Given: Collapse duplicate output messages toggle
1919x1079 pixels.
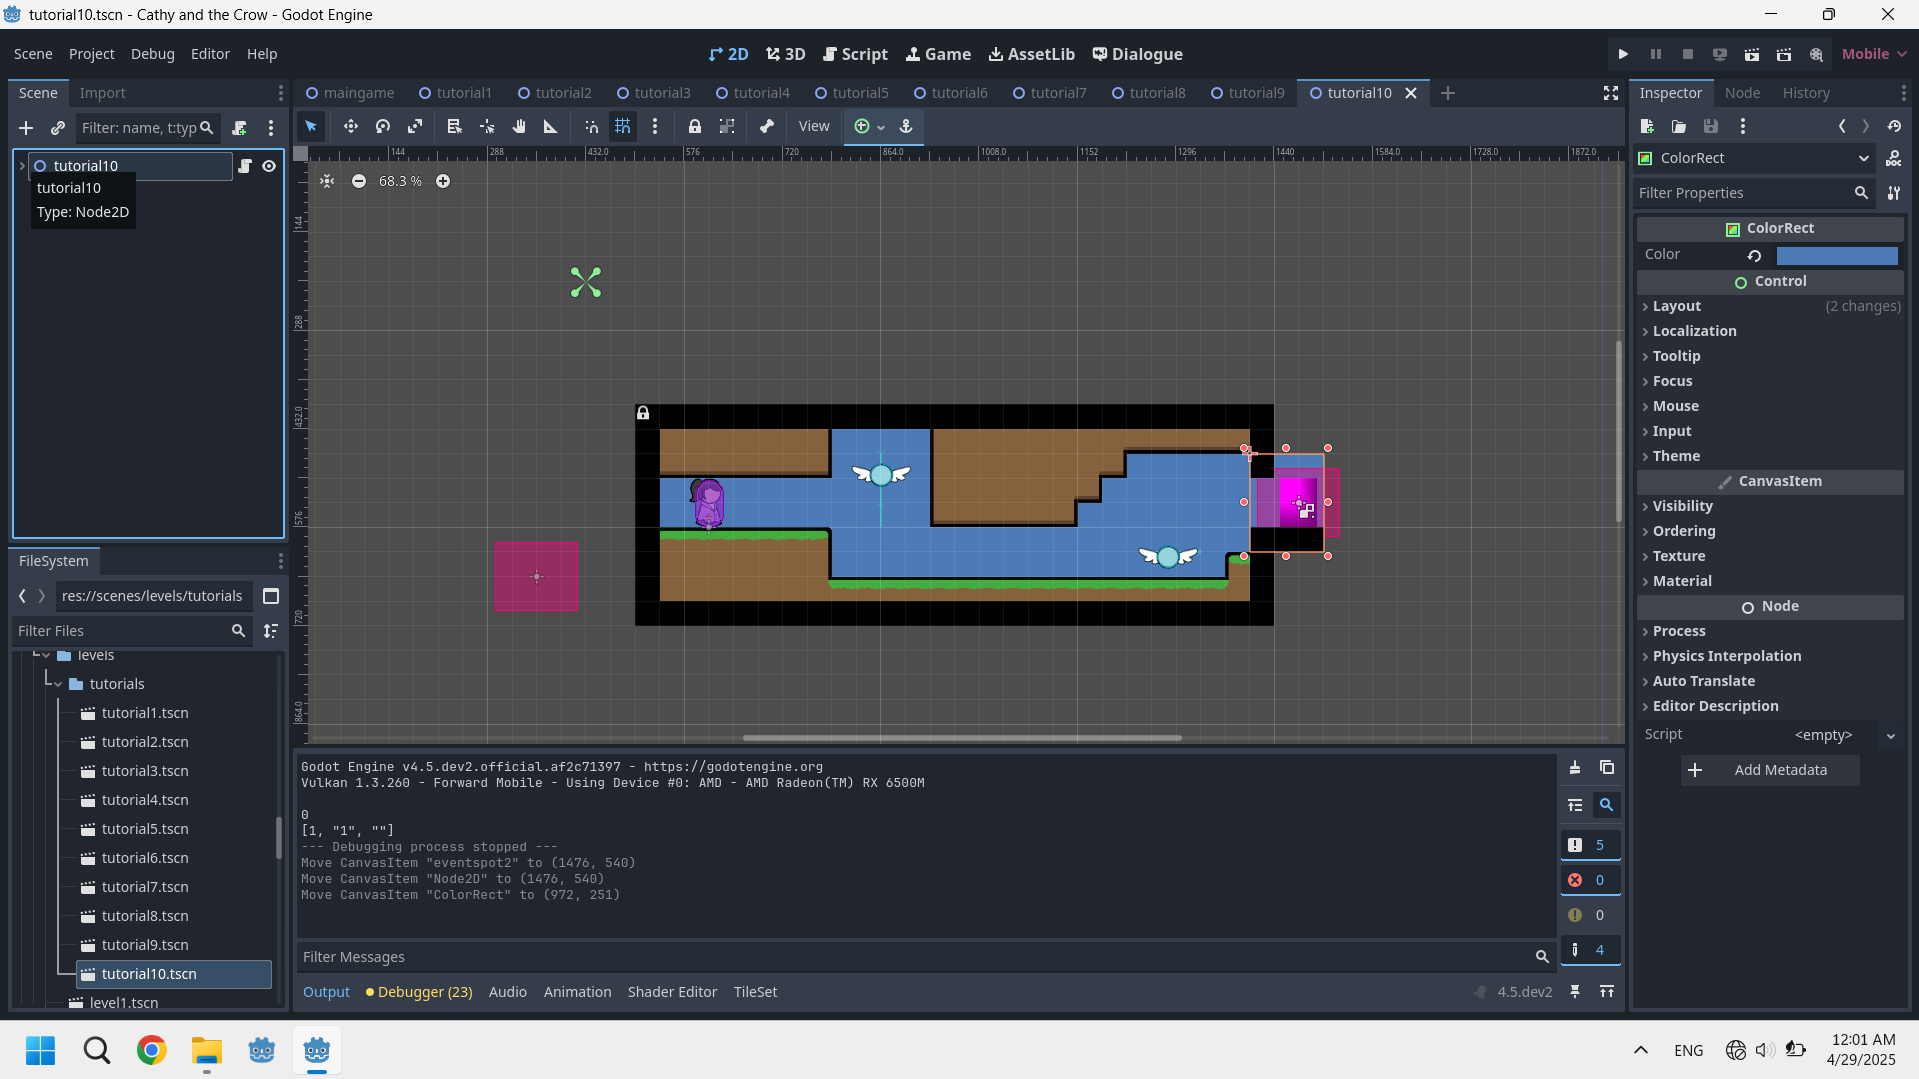Looking at the screenshot, I should 1575,805.
